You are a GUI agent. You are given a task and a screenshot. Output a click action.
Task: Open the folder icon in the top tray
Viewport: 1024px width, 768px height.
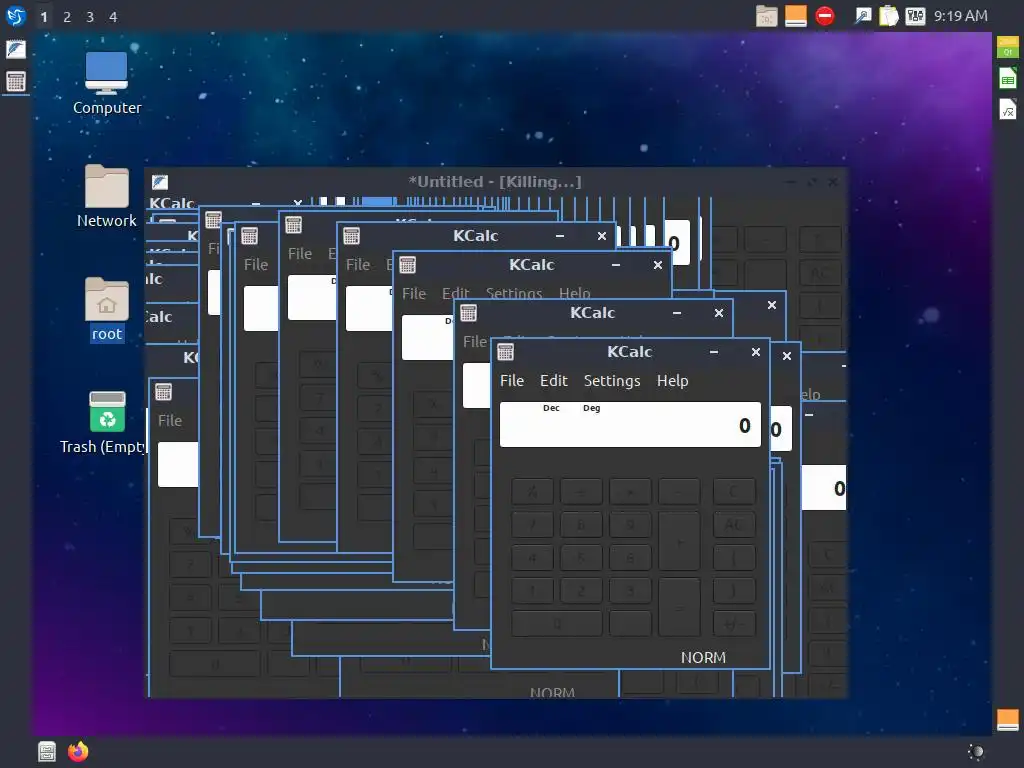click(x=767, y=16)
